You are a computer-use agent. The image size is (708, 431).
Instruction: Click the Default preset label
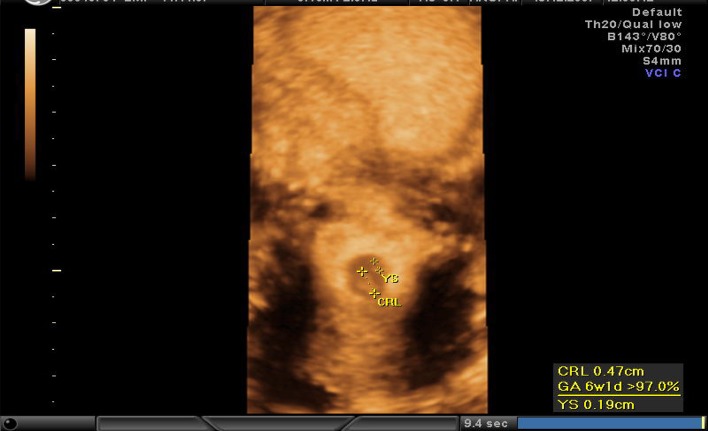coord(658,13)
